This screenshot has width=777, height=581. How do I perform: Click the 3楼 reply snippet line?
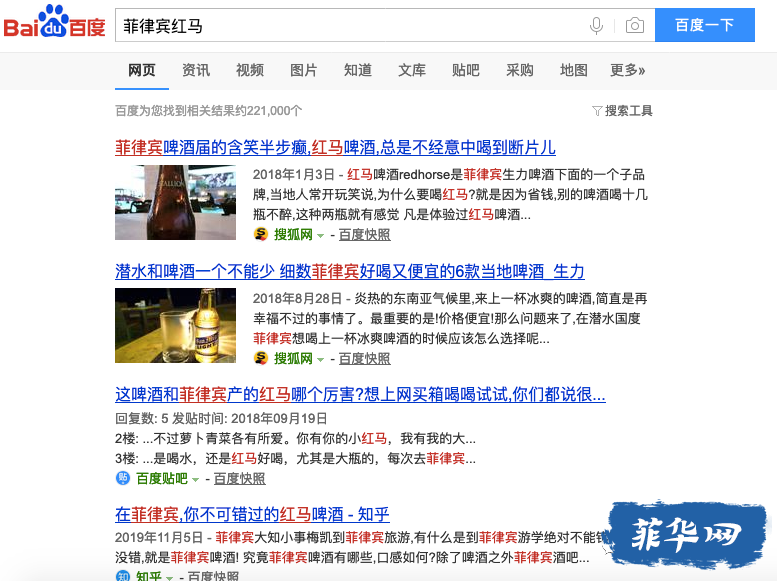pyautogui.click(x=295, y=459)
